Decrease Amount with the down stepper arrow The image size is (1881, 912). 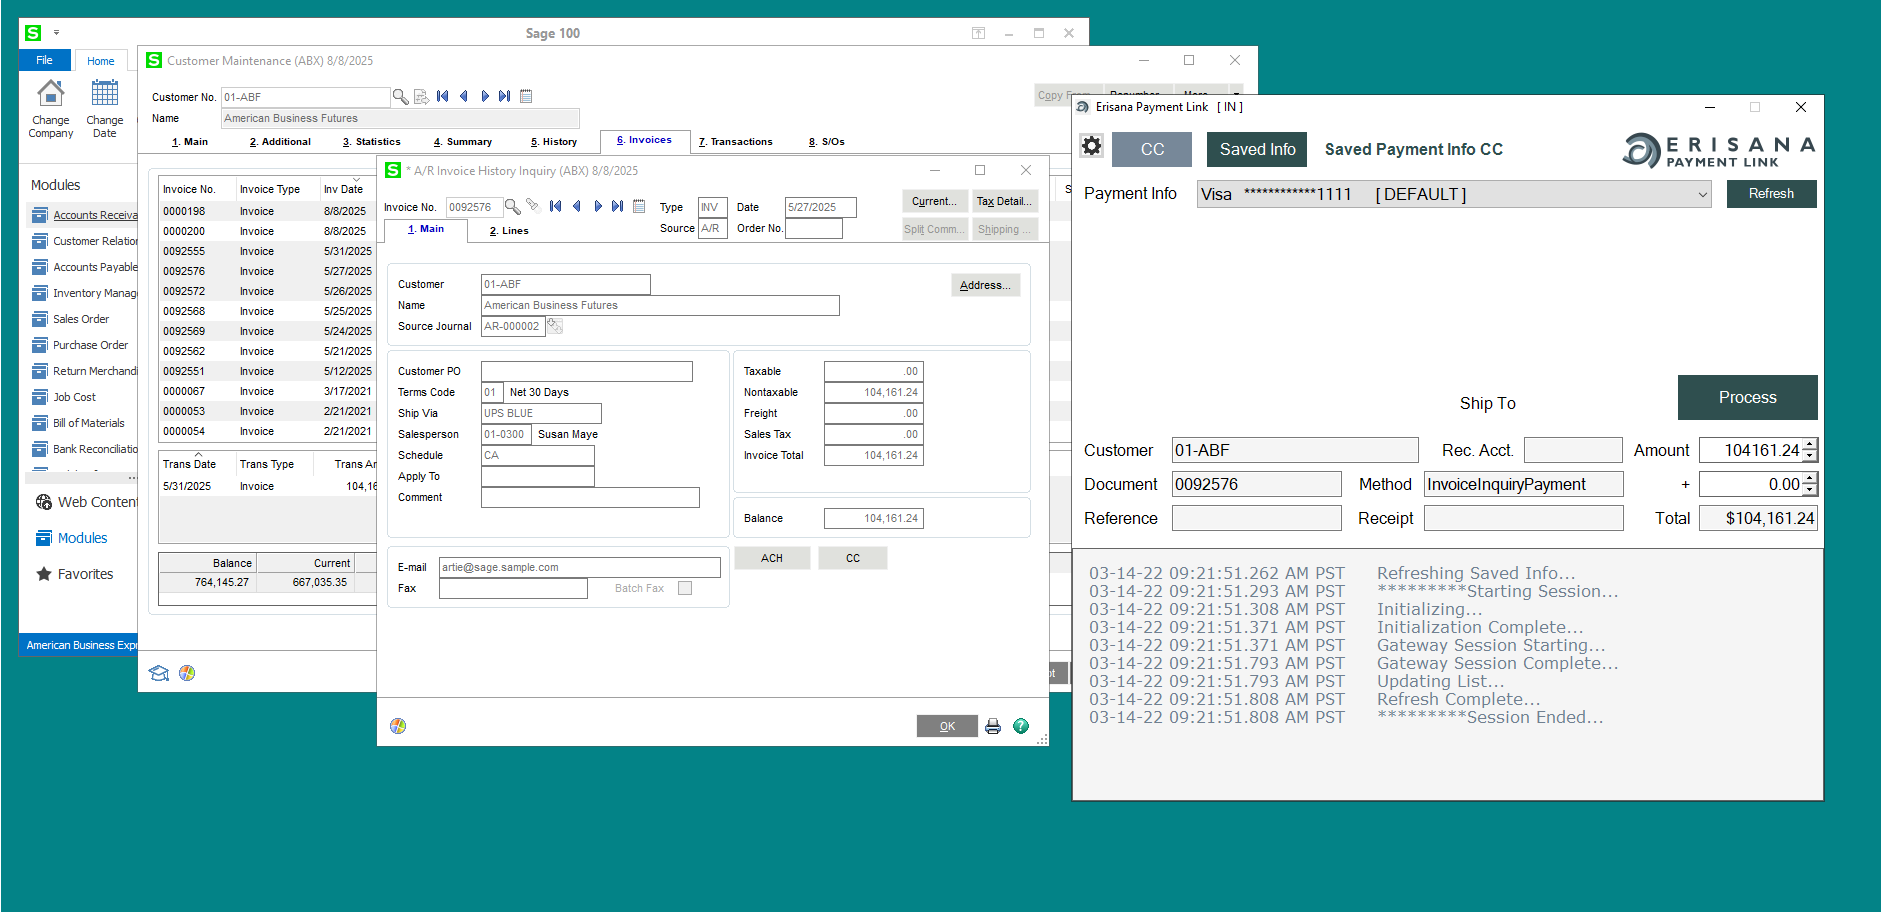click(x=1810, y=456)
